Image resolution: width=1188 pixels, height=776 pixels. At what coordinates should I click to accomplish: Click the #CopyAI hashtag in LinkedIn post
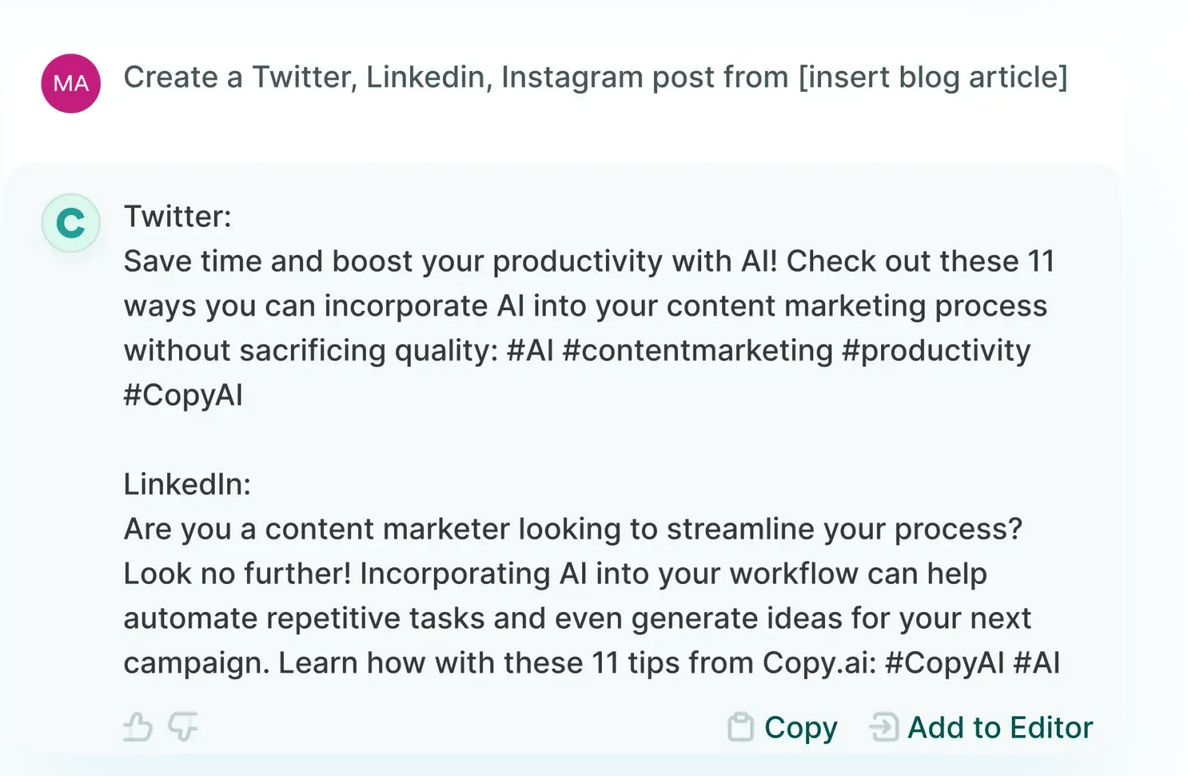(944, 663)
